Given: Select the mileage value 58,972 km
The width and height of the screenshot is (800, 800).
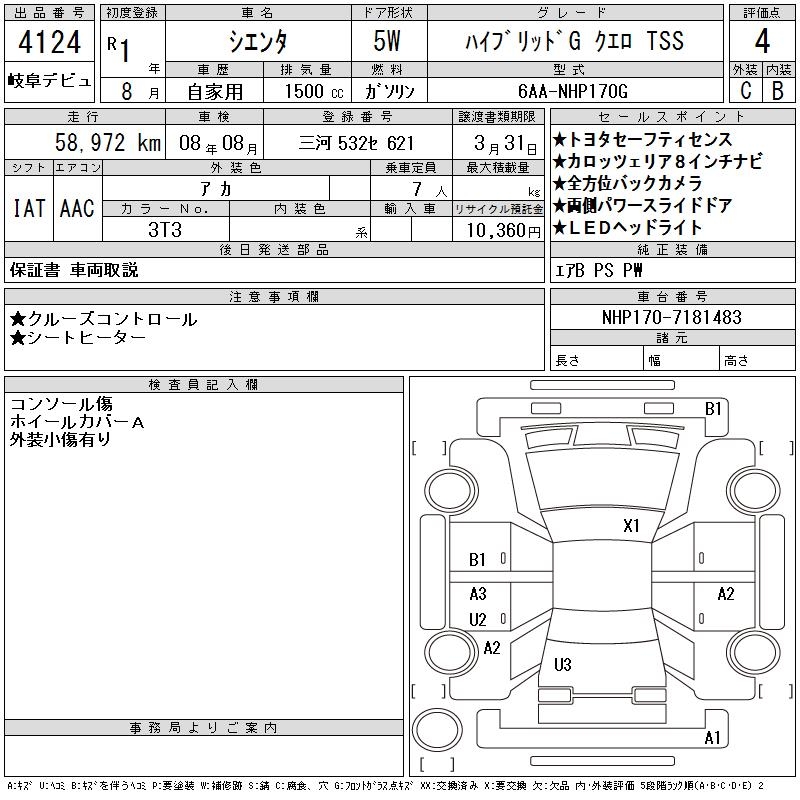Looking at the screenshot, I should [x=108, y=143].
